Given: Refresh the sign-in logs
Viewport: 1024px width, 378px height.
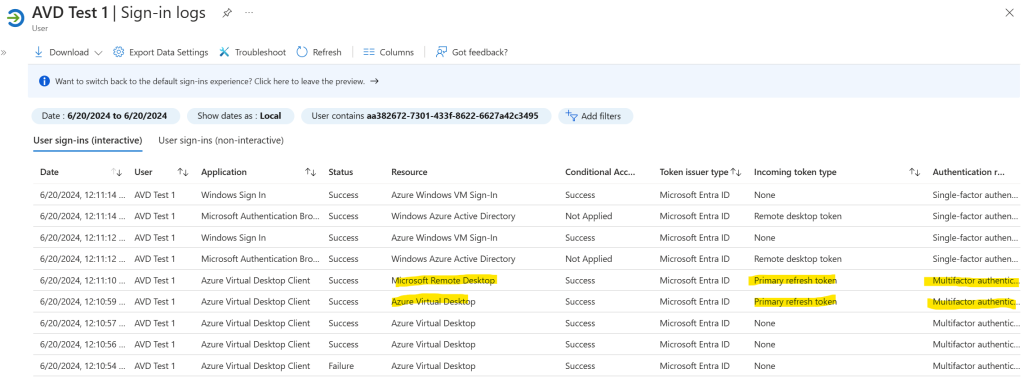Looking at the screenshot, I should point(319,52).
